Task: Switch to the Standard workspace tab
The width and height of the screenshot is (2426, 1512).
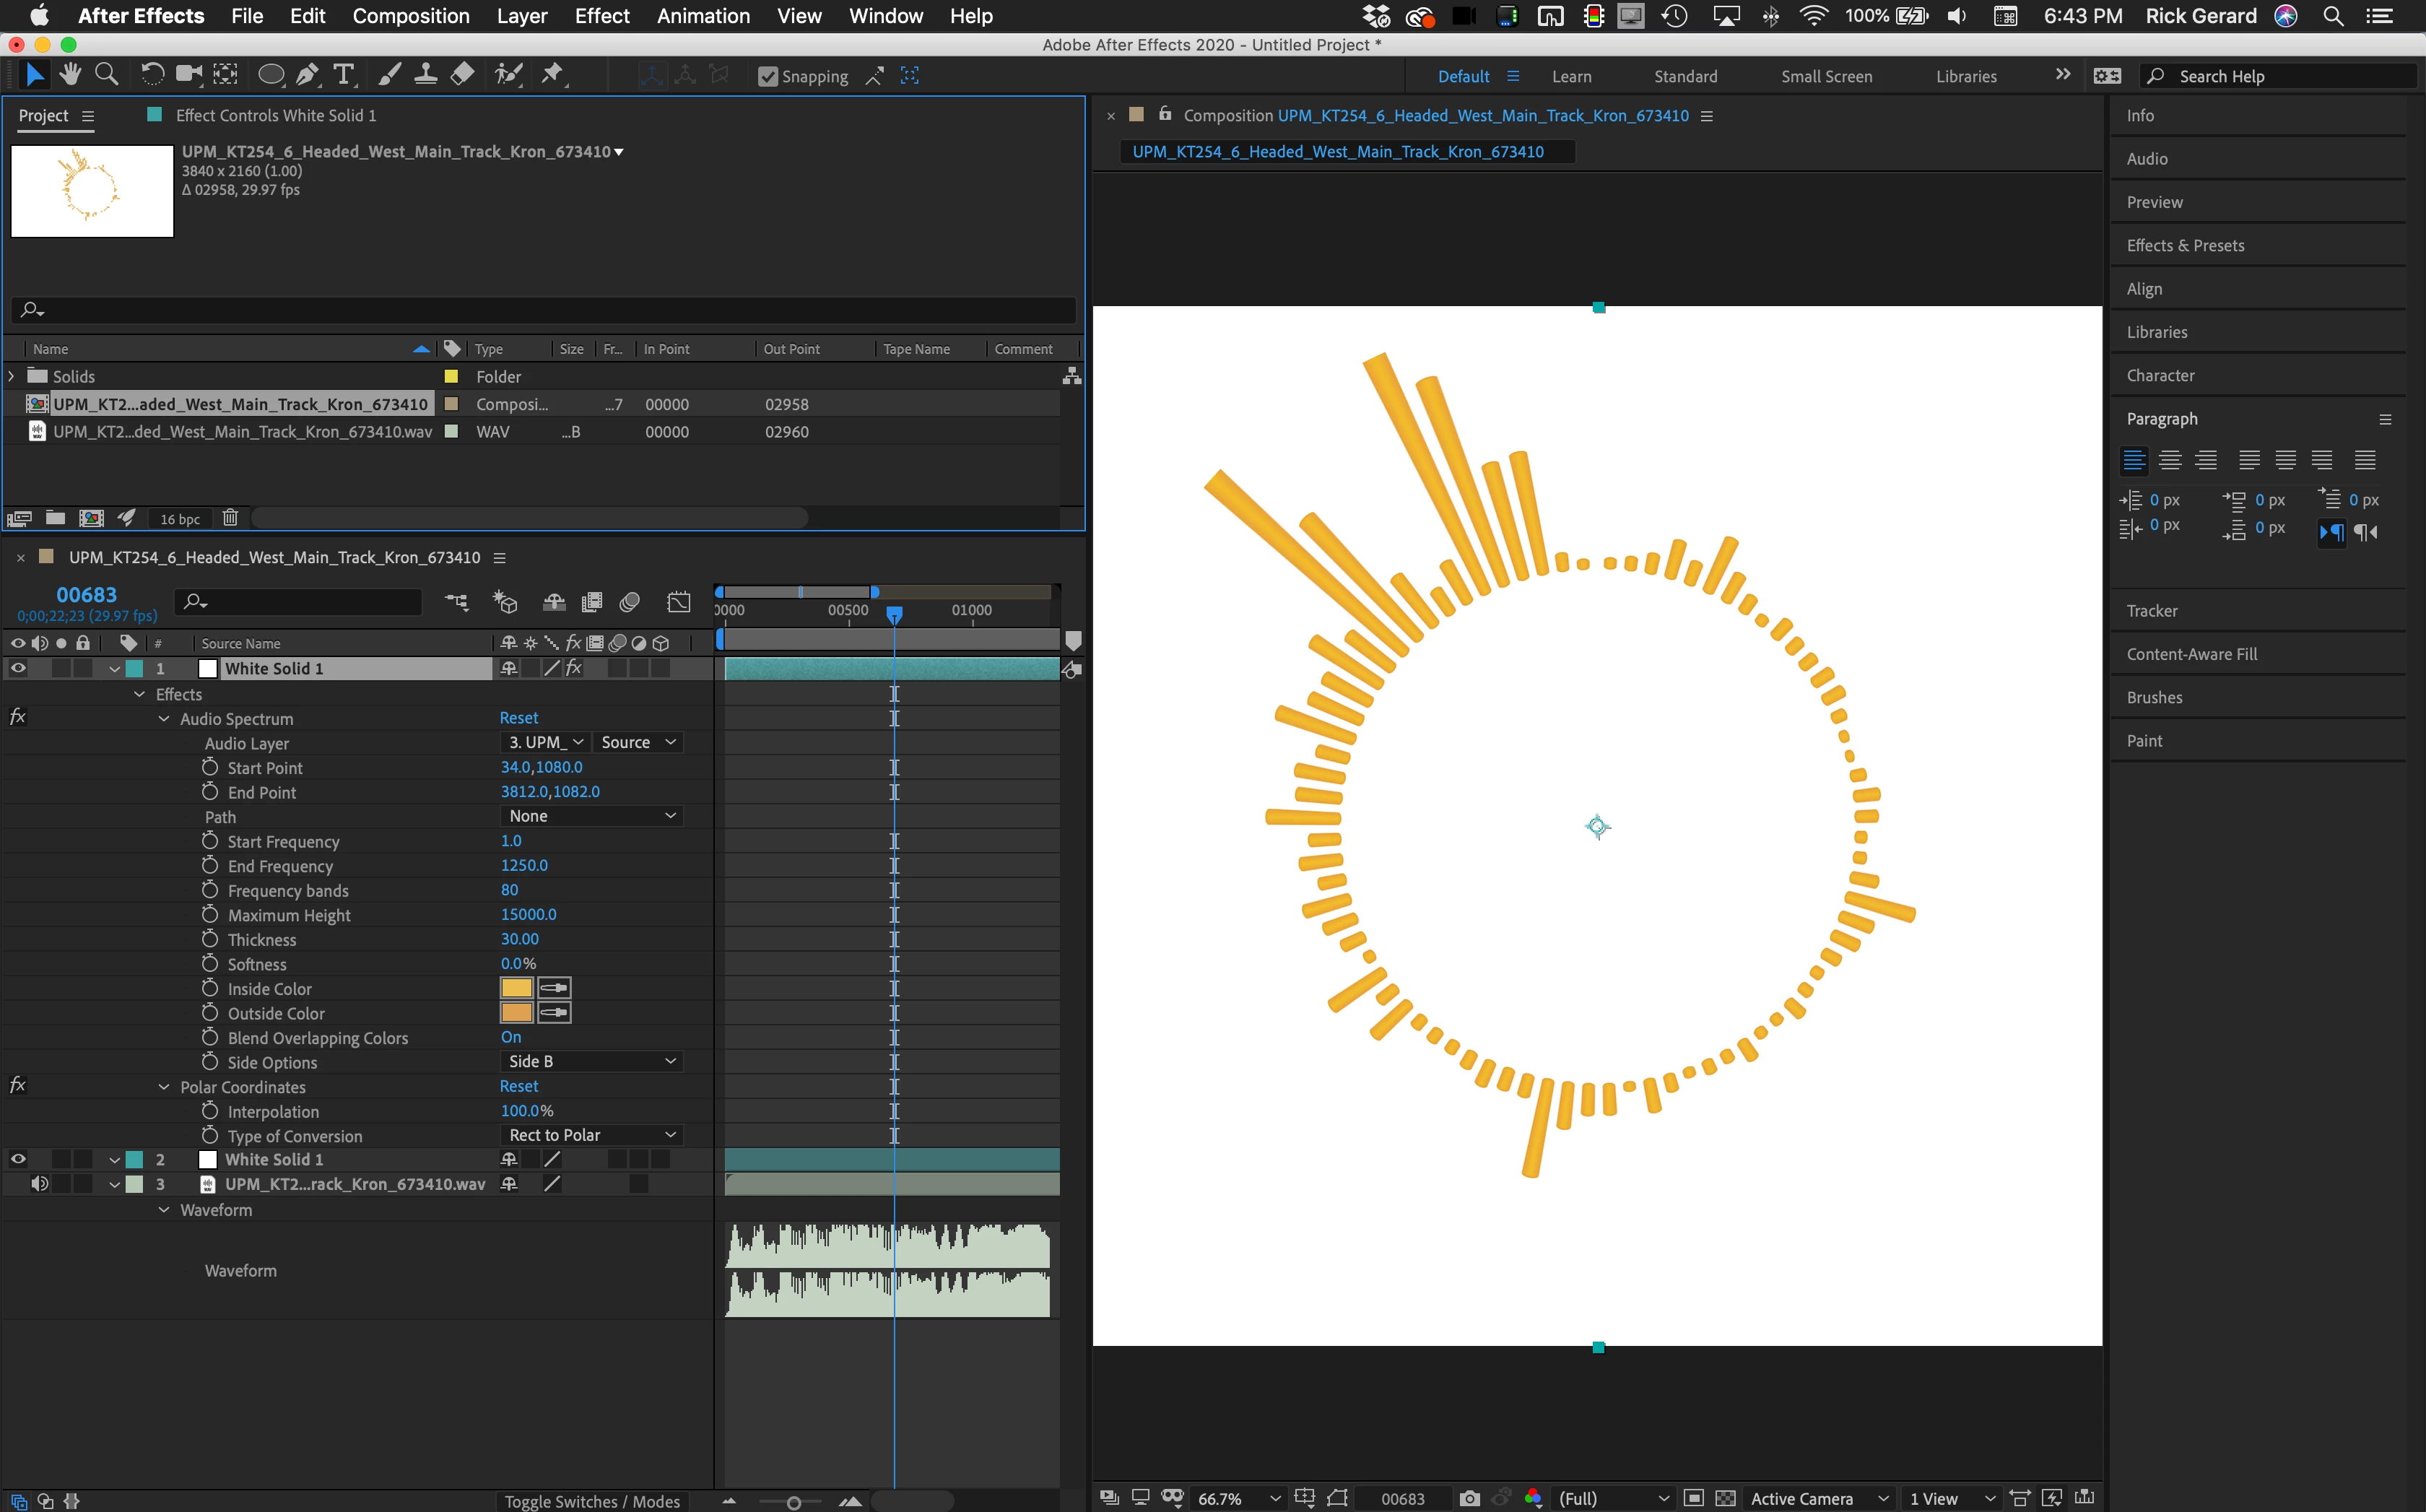Action: coord(1685,77)
